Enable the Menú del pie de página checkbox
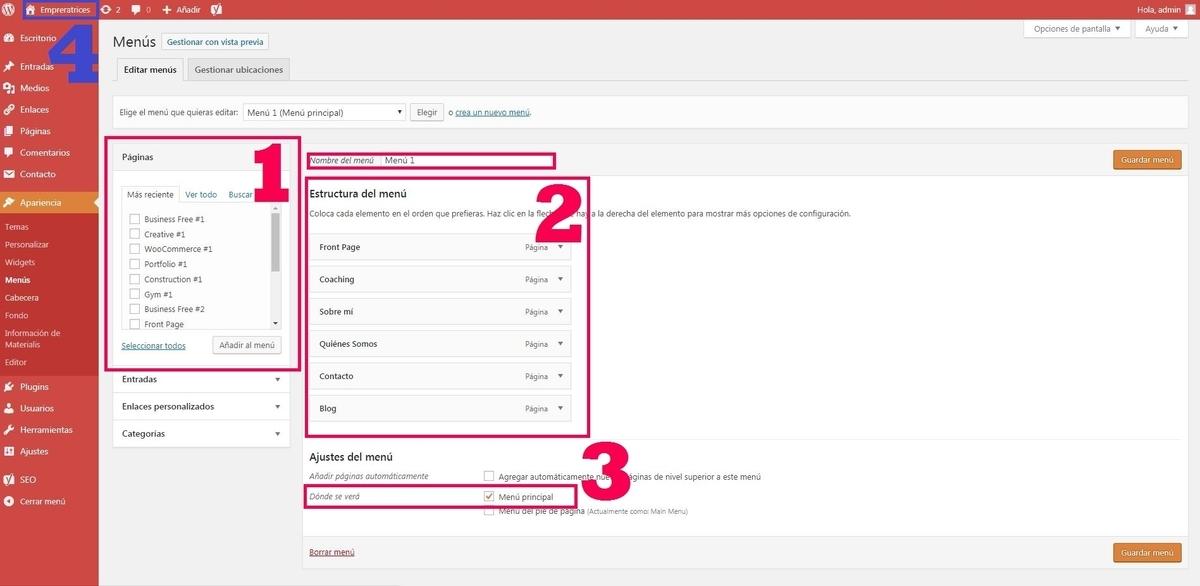Screen dimensions: 1200x586 pos(489,510)
